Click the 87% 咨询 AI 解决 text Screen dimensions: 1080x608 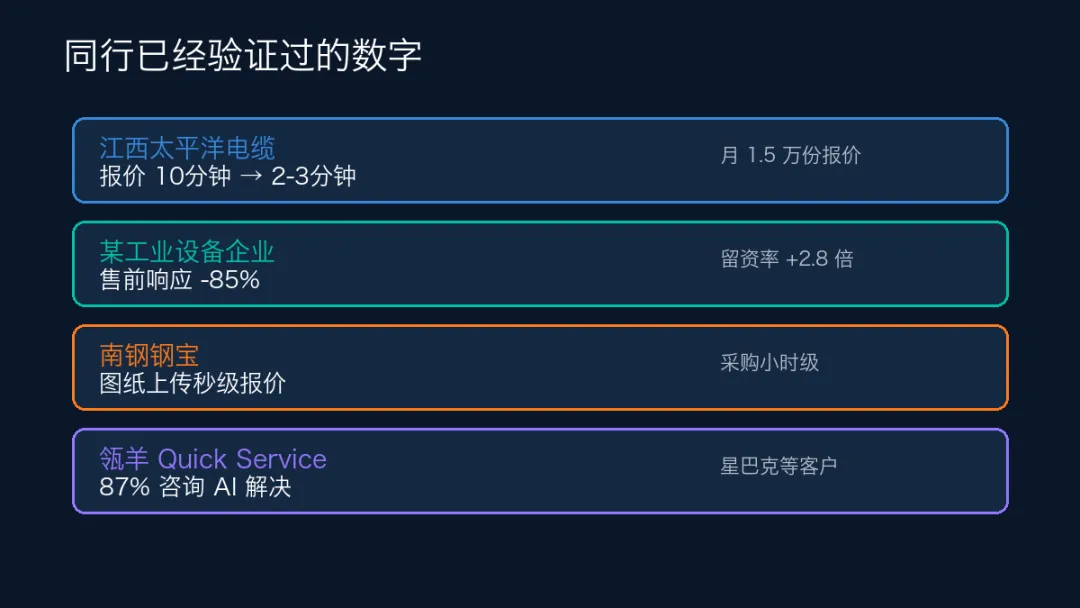[x=195, y=487]
